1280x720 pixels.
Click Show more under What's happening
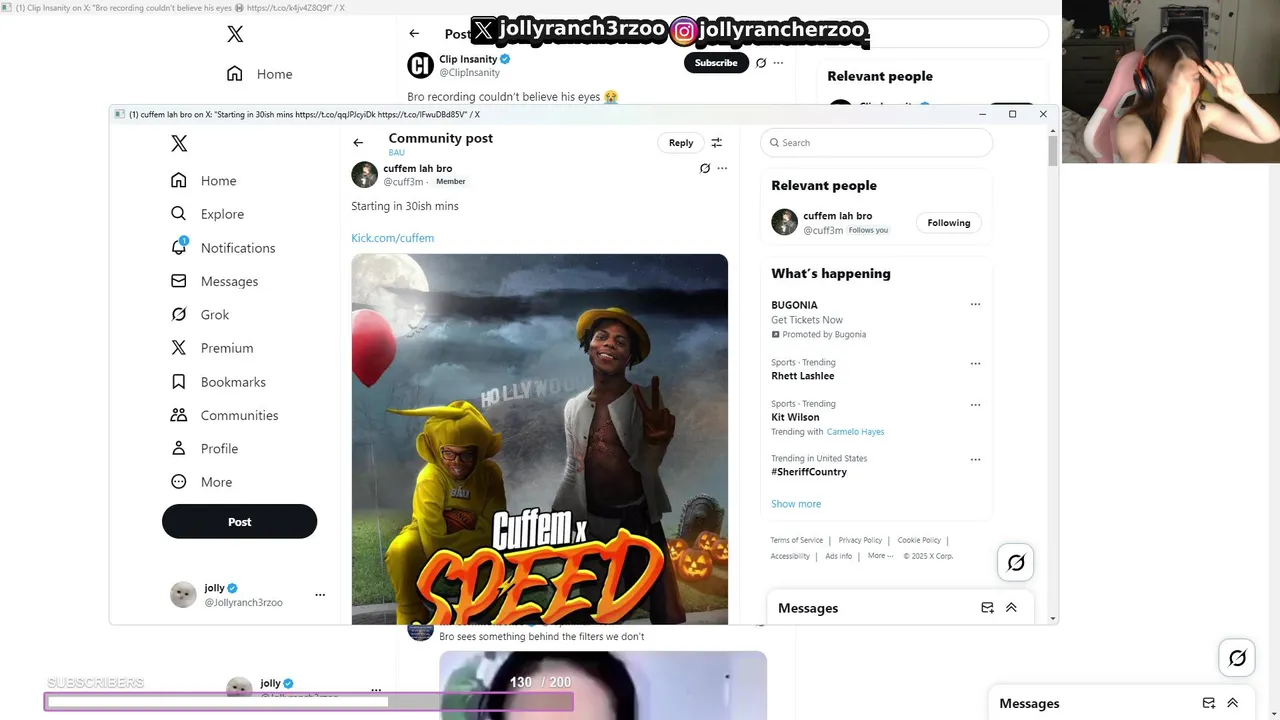pyautogui.click(x=796, y=504)
